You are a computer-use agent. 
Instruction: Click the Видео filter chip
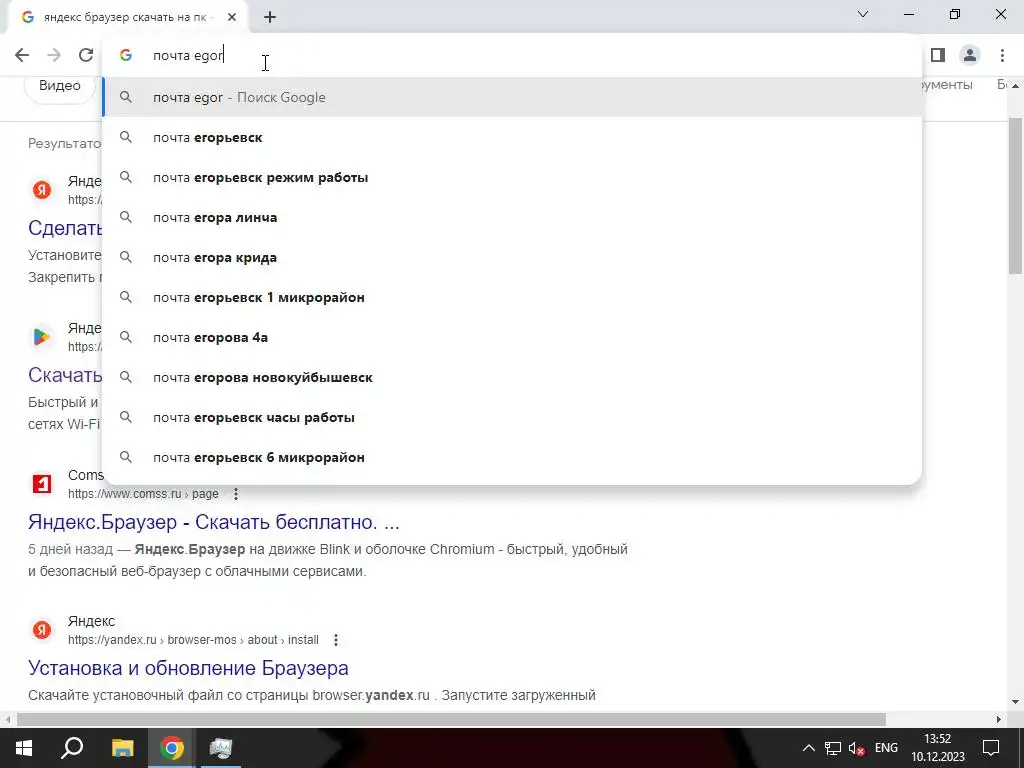(60, 86)
